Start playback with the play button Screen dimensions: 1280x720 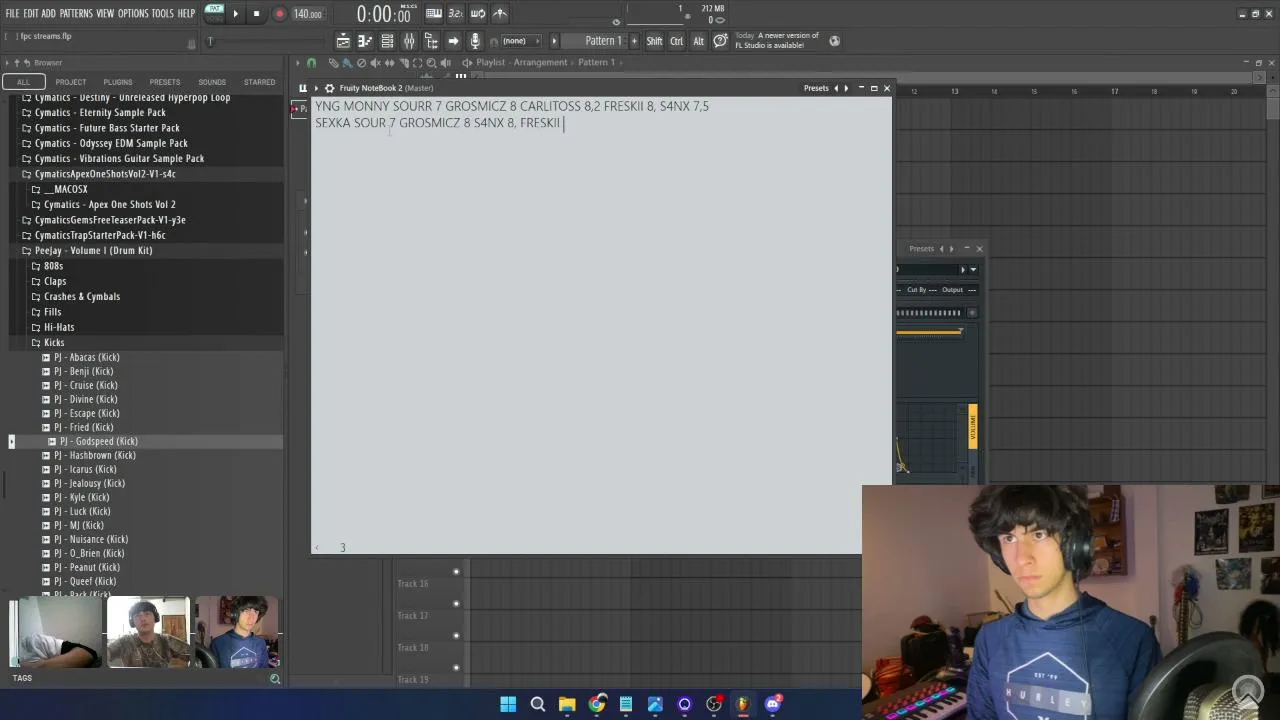[x=236, y=14]
